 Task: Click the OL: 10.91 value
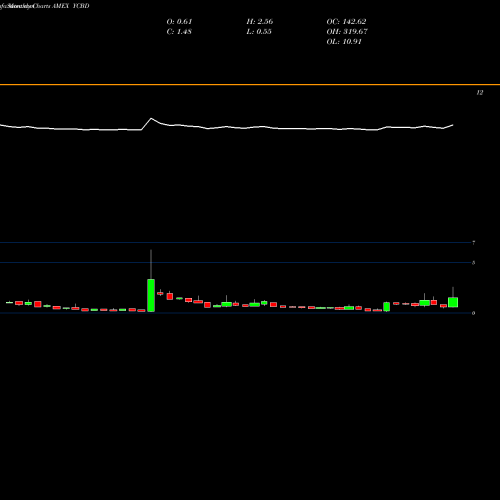344,42
